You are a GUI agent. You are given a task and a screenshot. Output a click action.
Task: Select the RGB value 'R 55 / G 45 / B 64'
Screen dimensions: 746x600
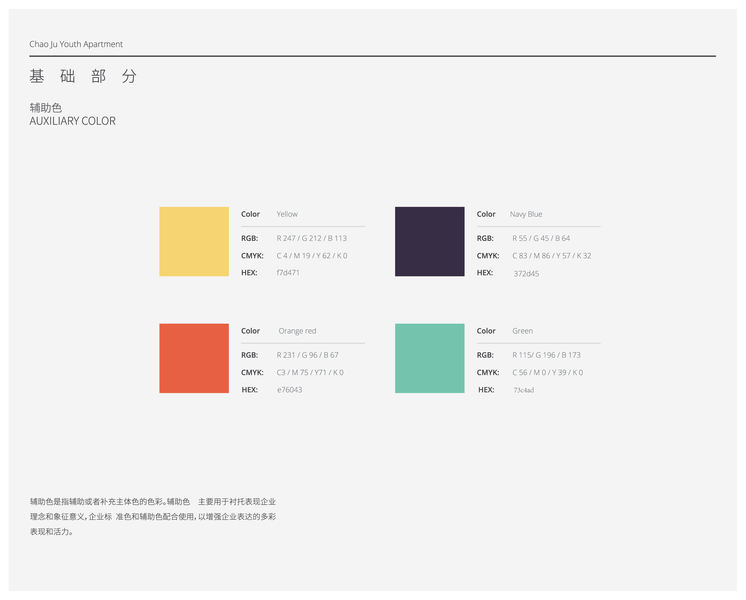541,238
